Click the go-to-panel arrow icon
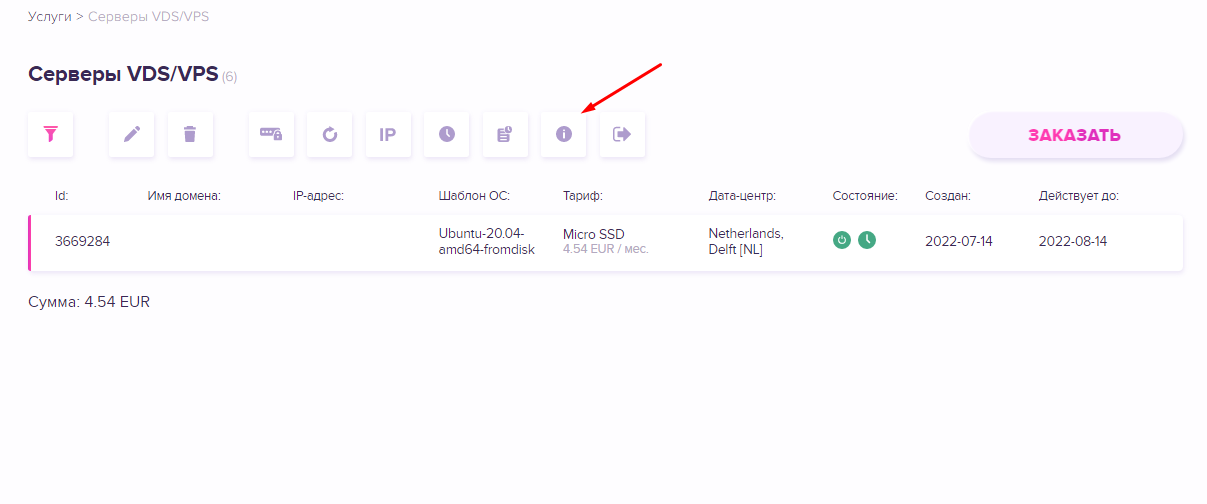This screenshot has width=1207, height=504. 622,135
